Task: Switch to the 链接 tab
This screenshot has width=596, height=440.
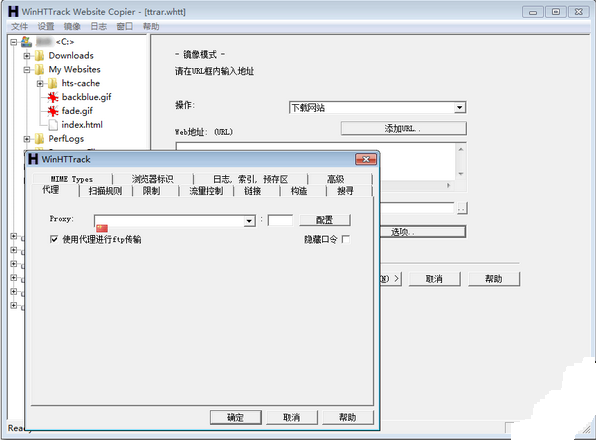Action: [252, 191]
